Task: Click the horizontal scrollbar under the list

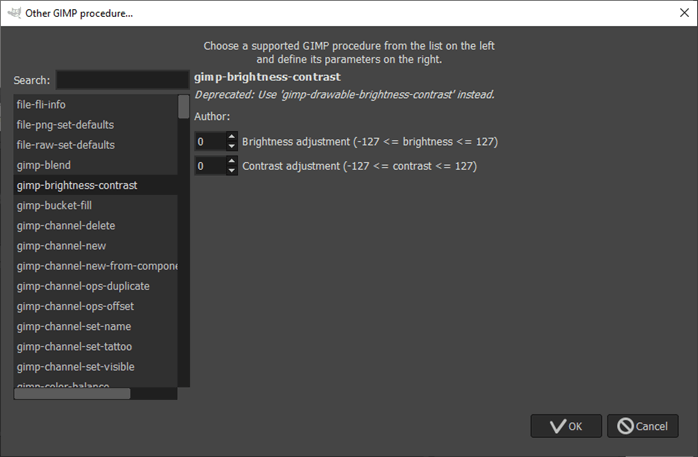Action: click(x=72, y=393)
